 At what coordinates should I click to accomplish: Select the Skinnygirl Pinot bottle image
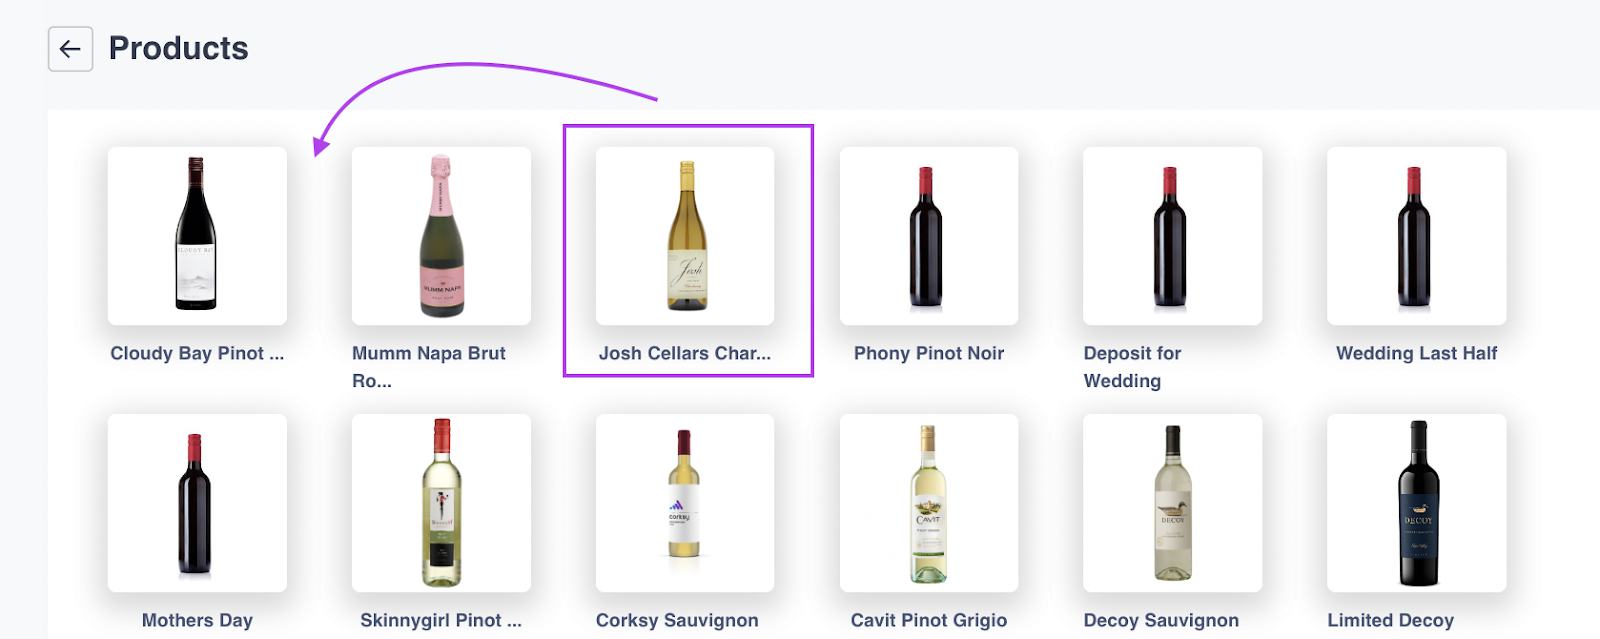point(441,503)
